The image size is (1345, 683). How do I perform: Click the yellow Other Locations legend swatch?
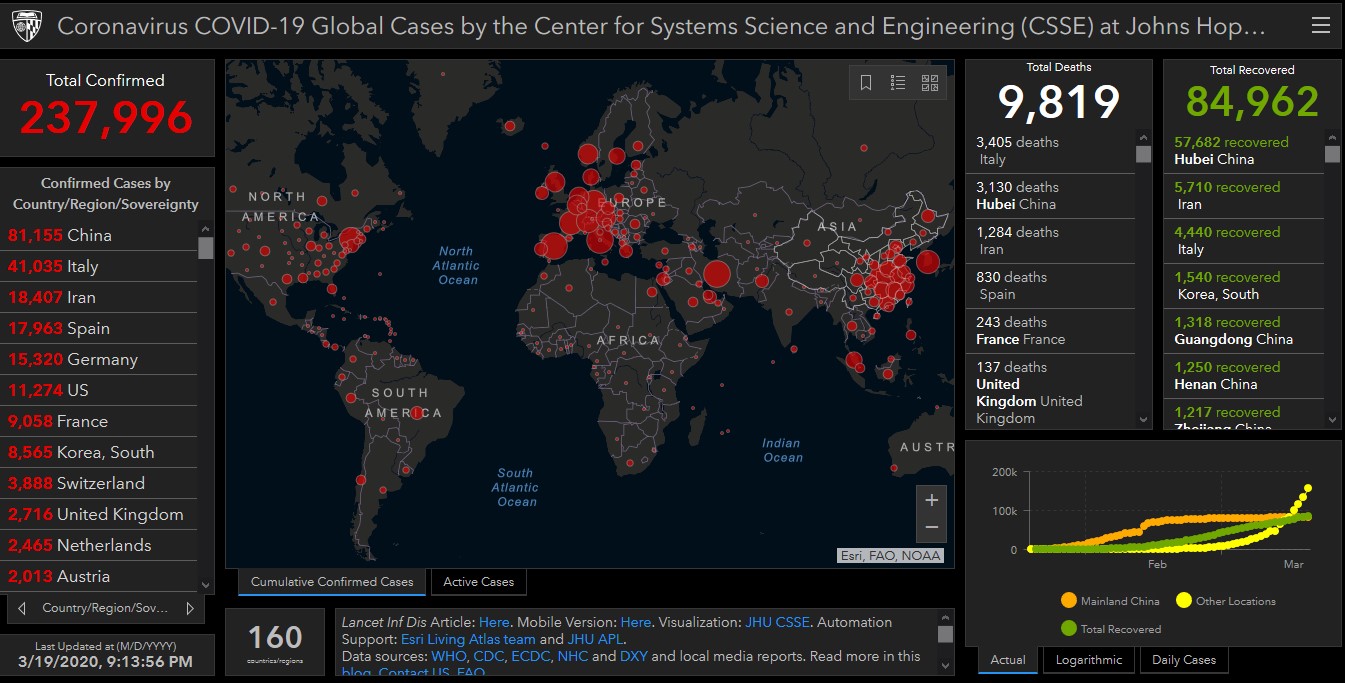(x=1184, y=601)
